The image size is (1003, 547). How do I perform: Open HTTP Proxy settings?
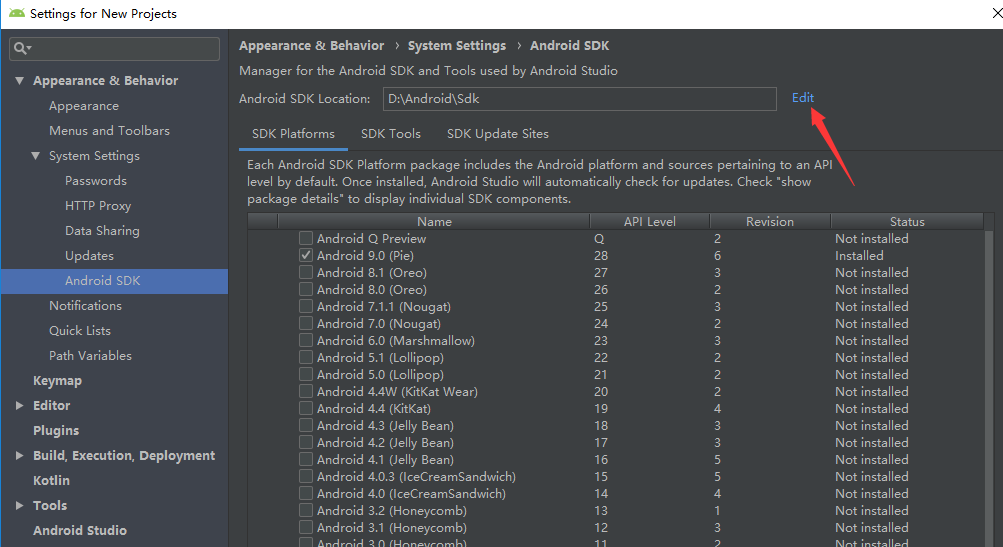(98, 205)
